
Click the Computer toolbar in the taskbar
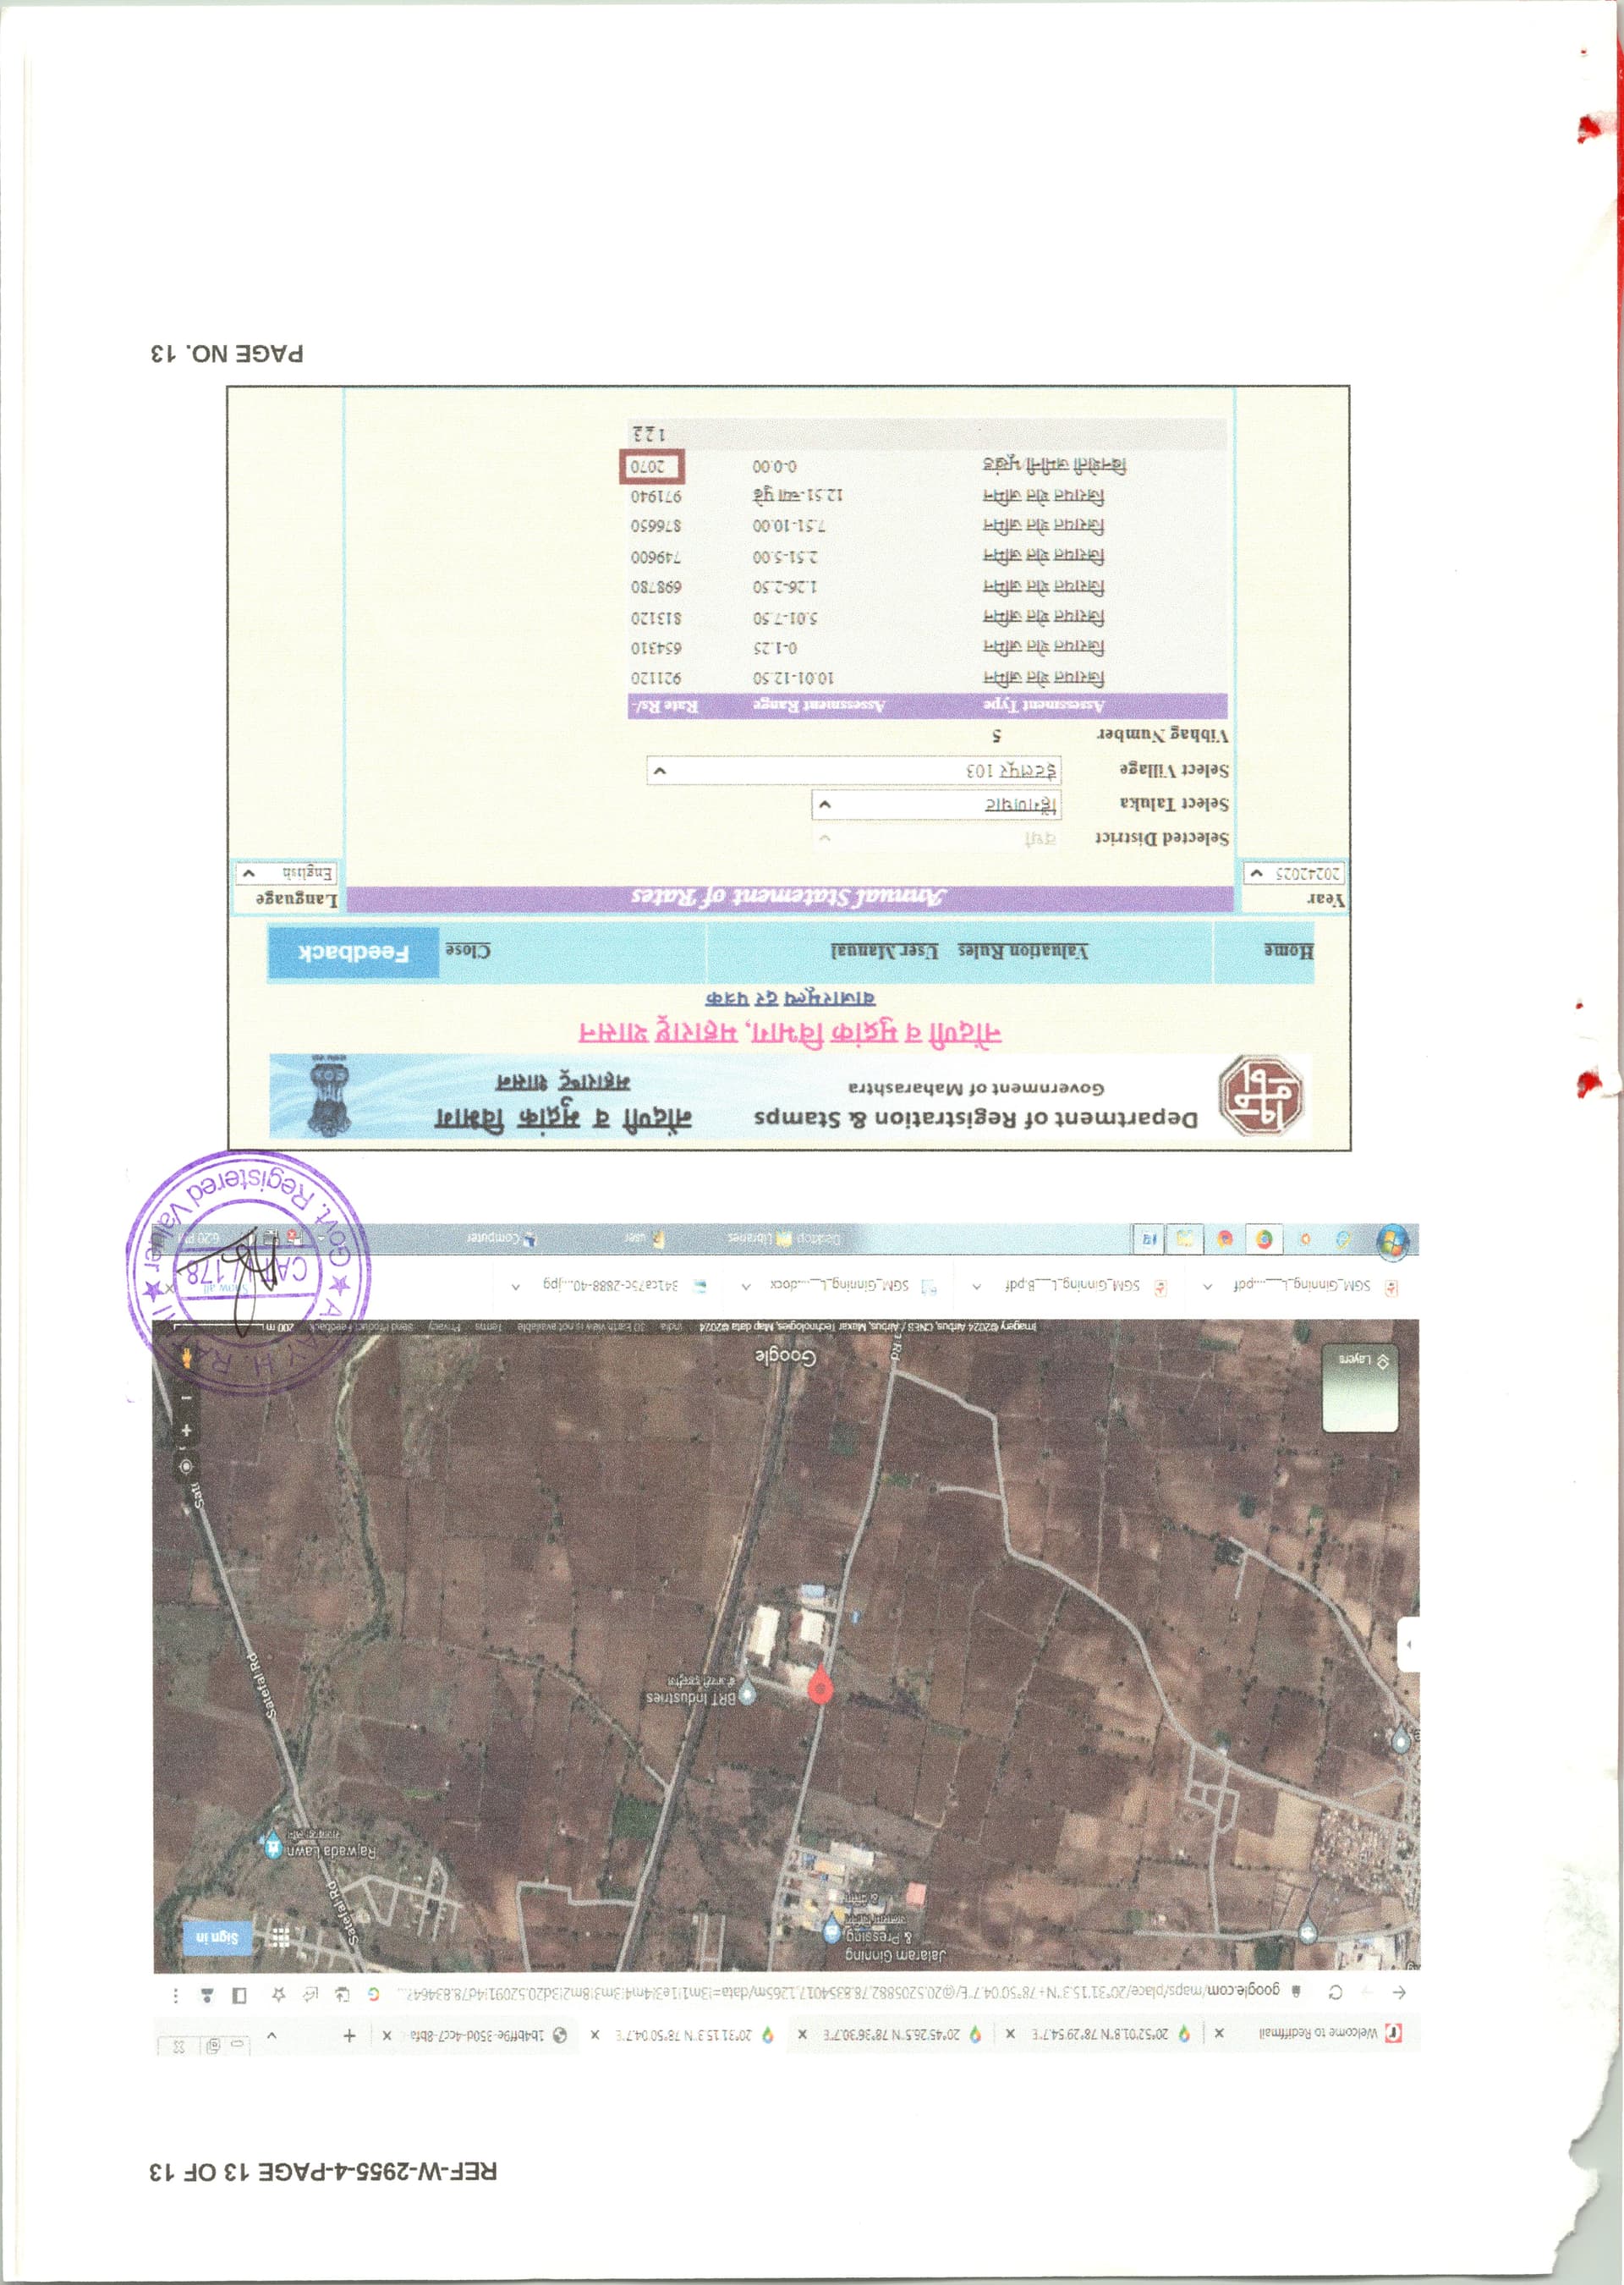point(501,1238)
